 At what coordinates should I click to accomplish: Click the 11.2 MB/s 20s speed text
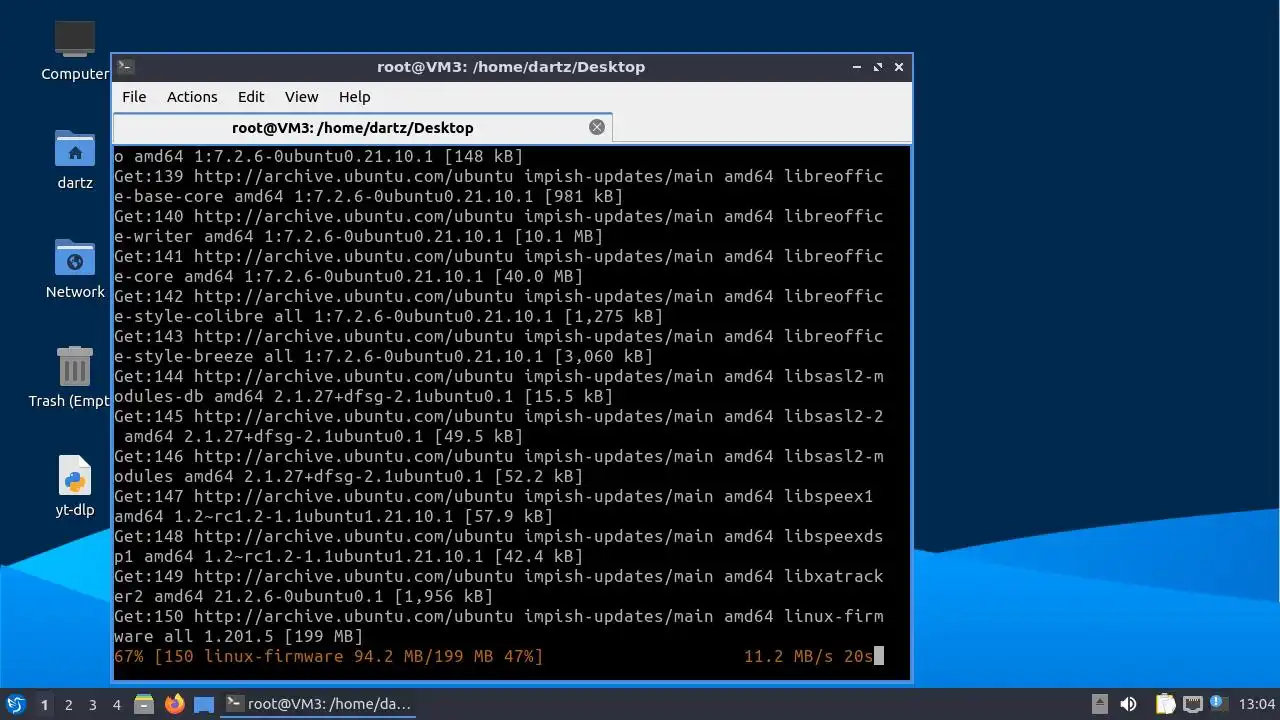[x=808, y=656]
